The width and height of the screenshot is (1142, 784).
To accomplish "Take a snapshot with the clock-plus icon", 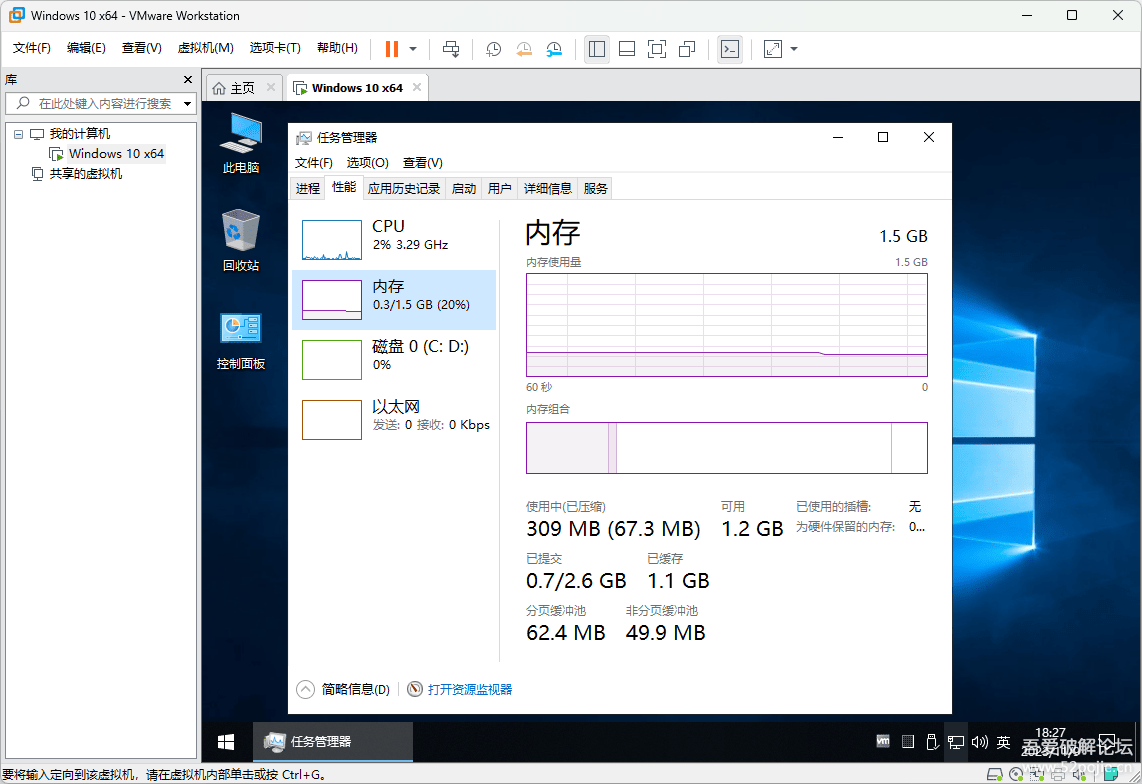I will click(x=493, y=49).
